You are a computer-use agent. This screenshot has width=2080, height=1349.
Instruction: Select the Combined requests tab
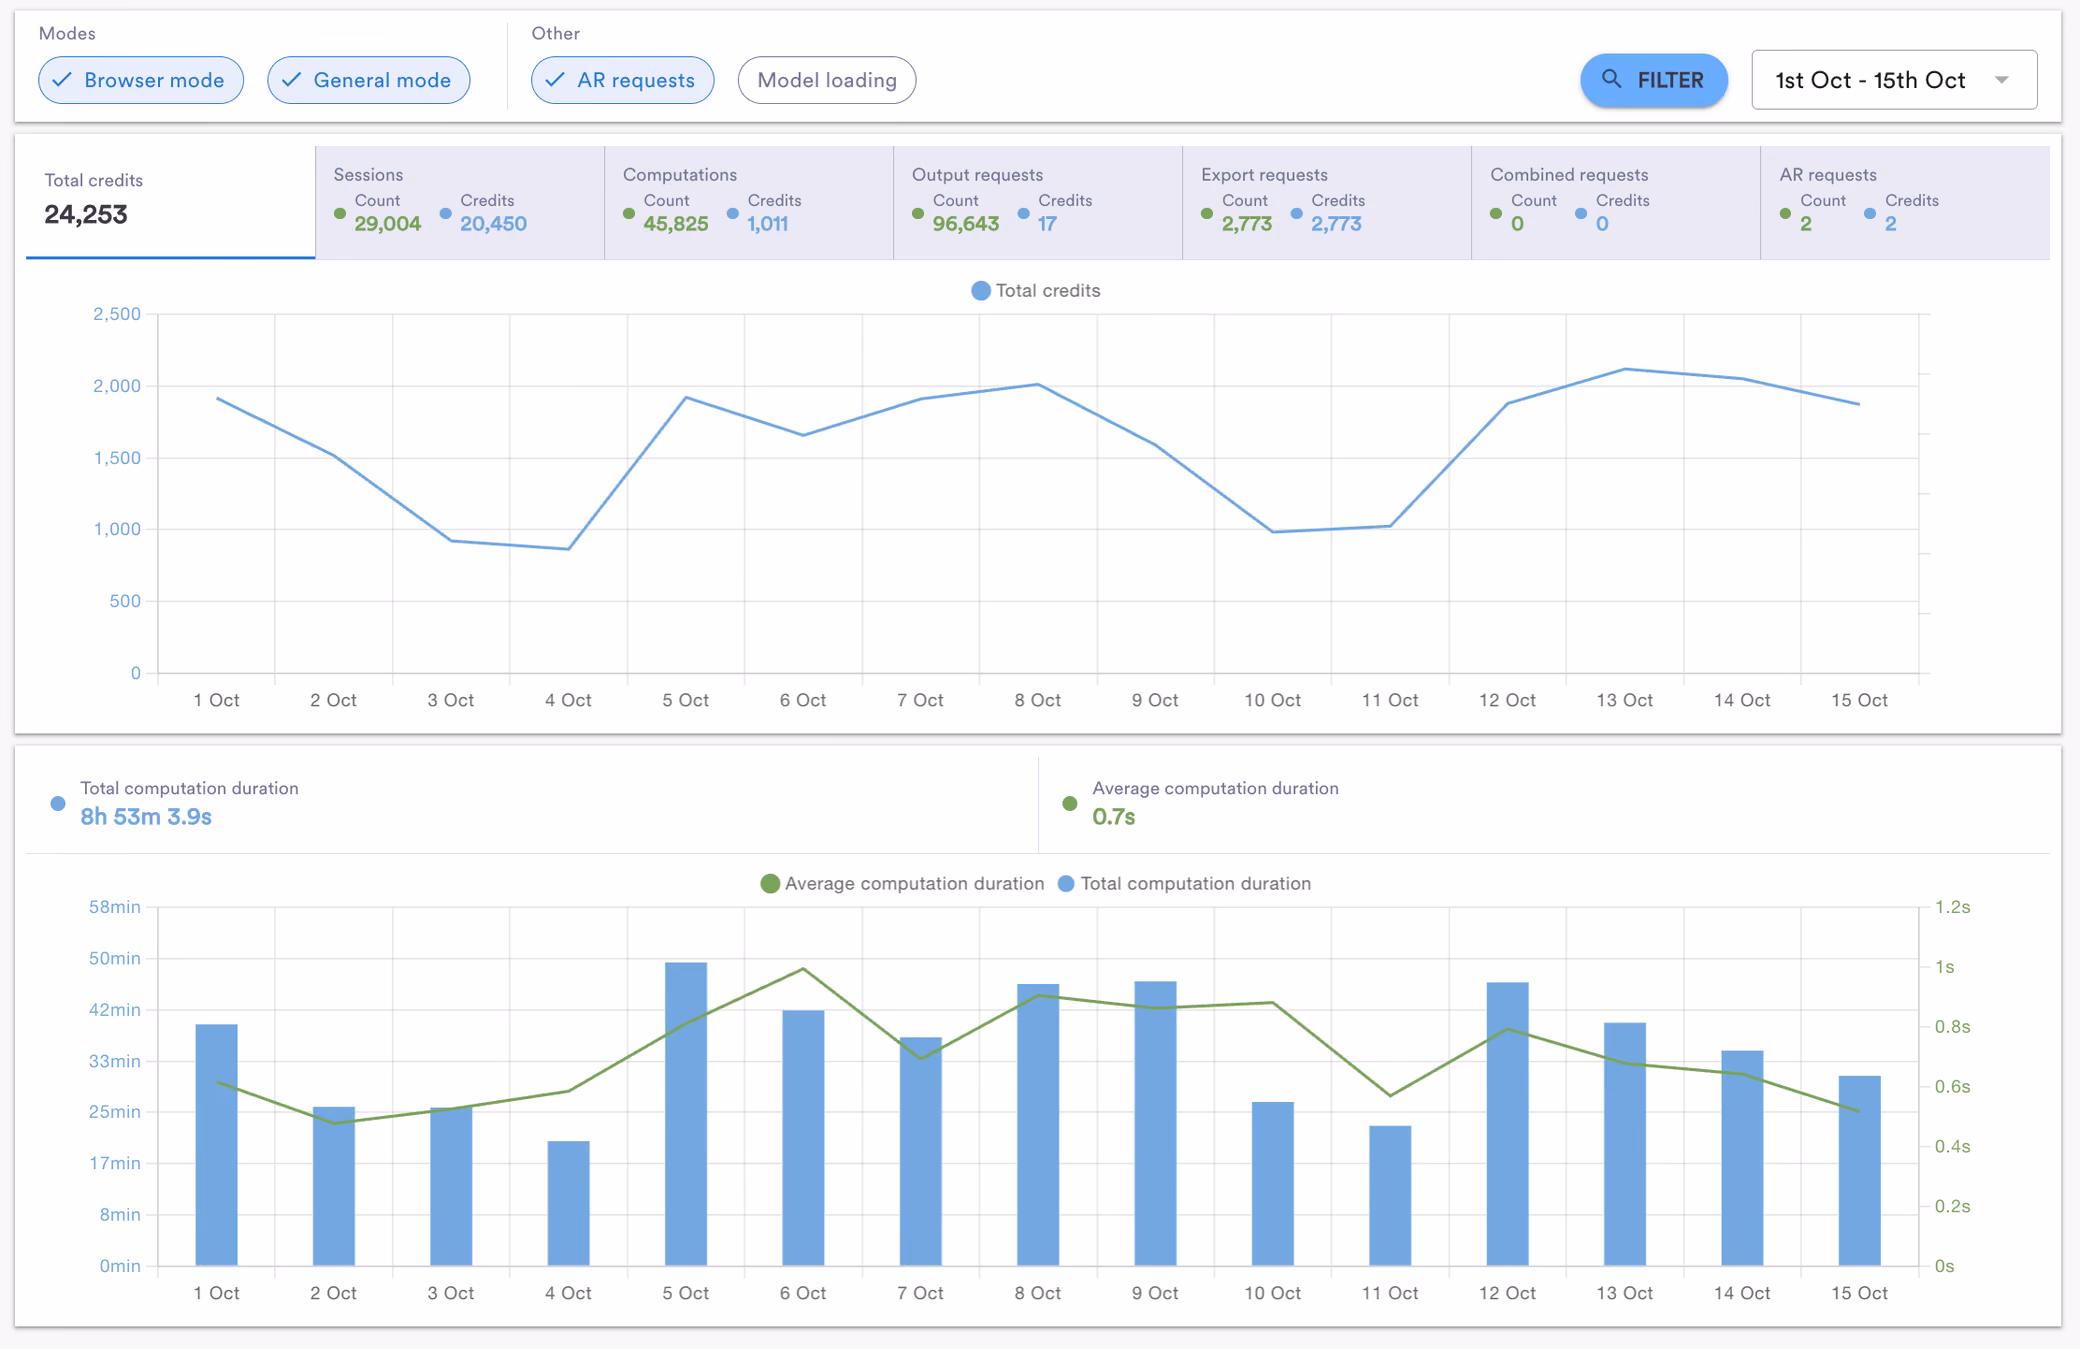[1616, 202]
